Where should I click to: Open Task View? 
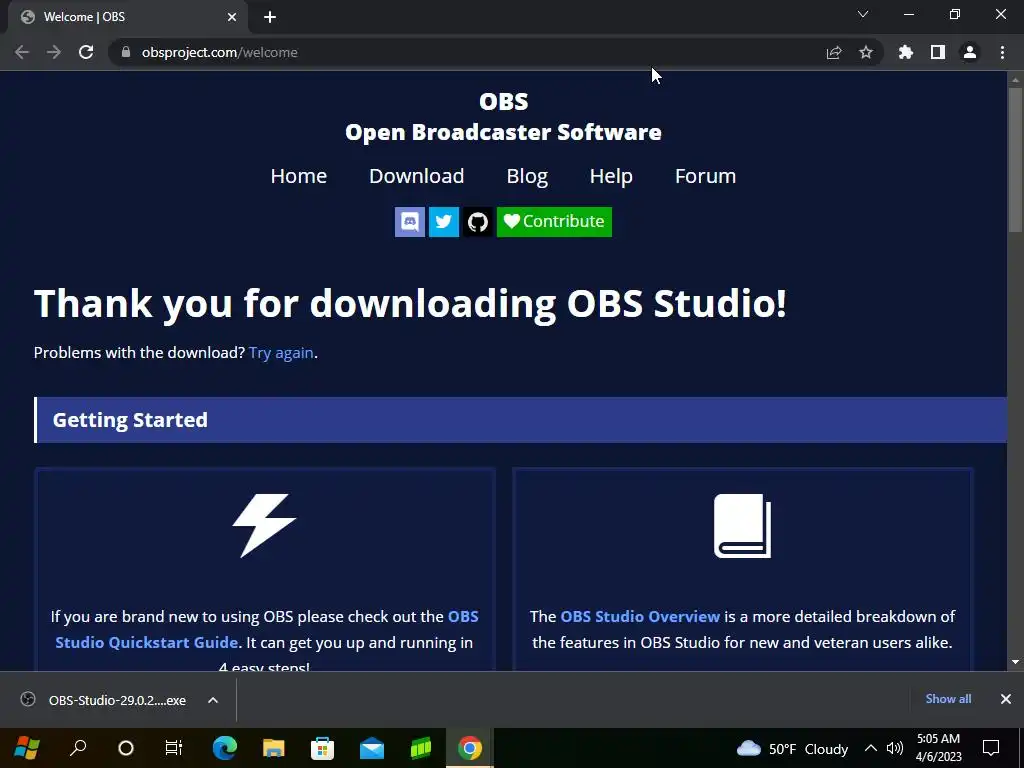(x=174, y=748)
